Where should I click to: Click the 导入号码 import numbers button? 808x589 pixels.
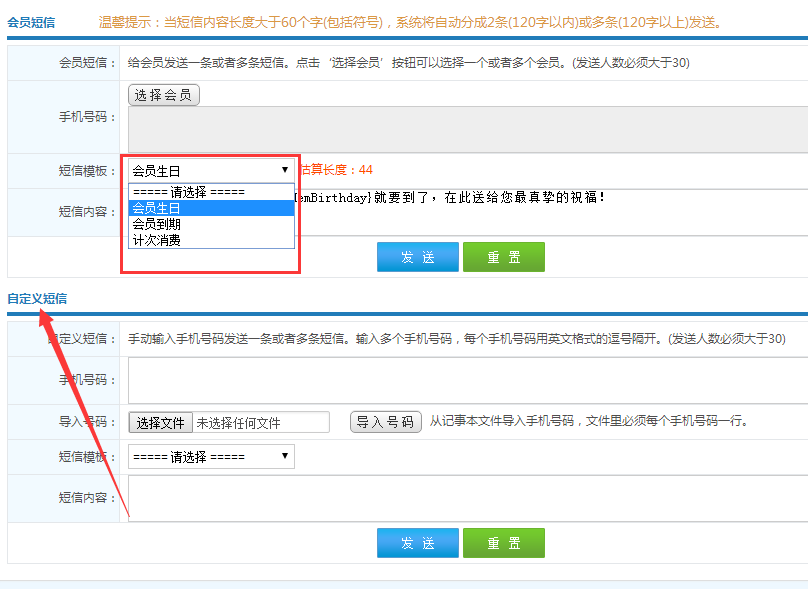(384, 422)
